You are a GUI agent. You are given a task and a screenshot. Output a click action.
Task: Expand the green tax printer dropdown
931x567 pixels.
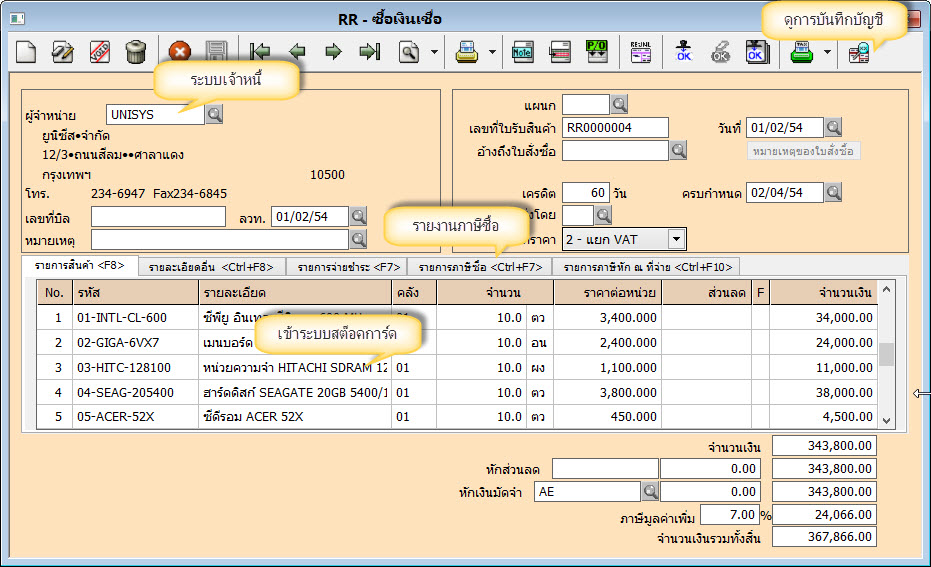pyautogui.click(x=827, y=52)
